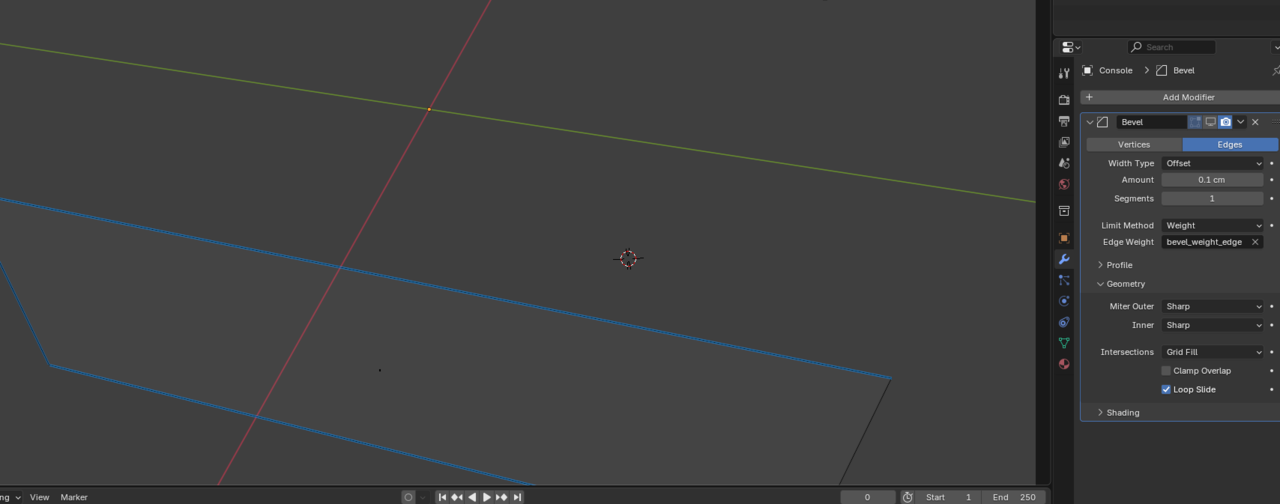Screen dimensions: 1280x504
Task: Jump to next keyframe
Action: 502,497
